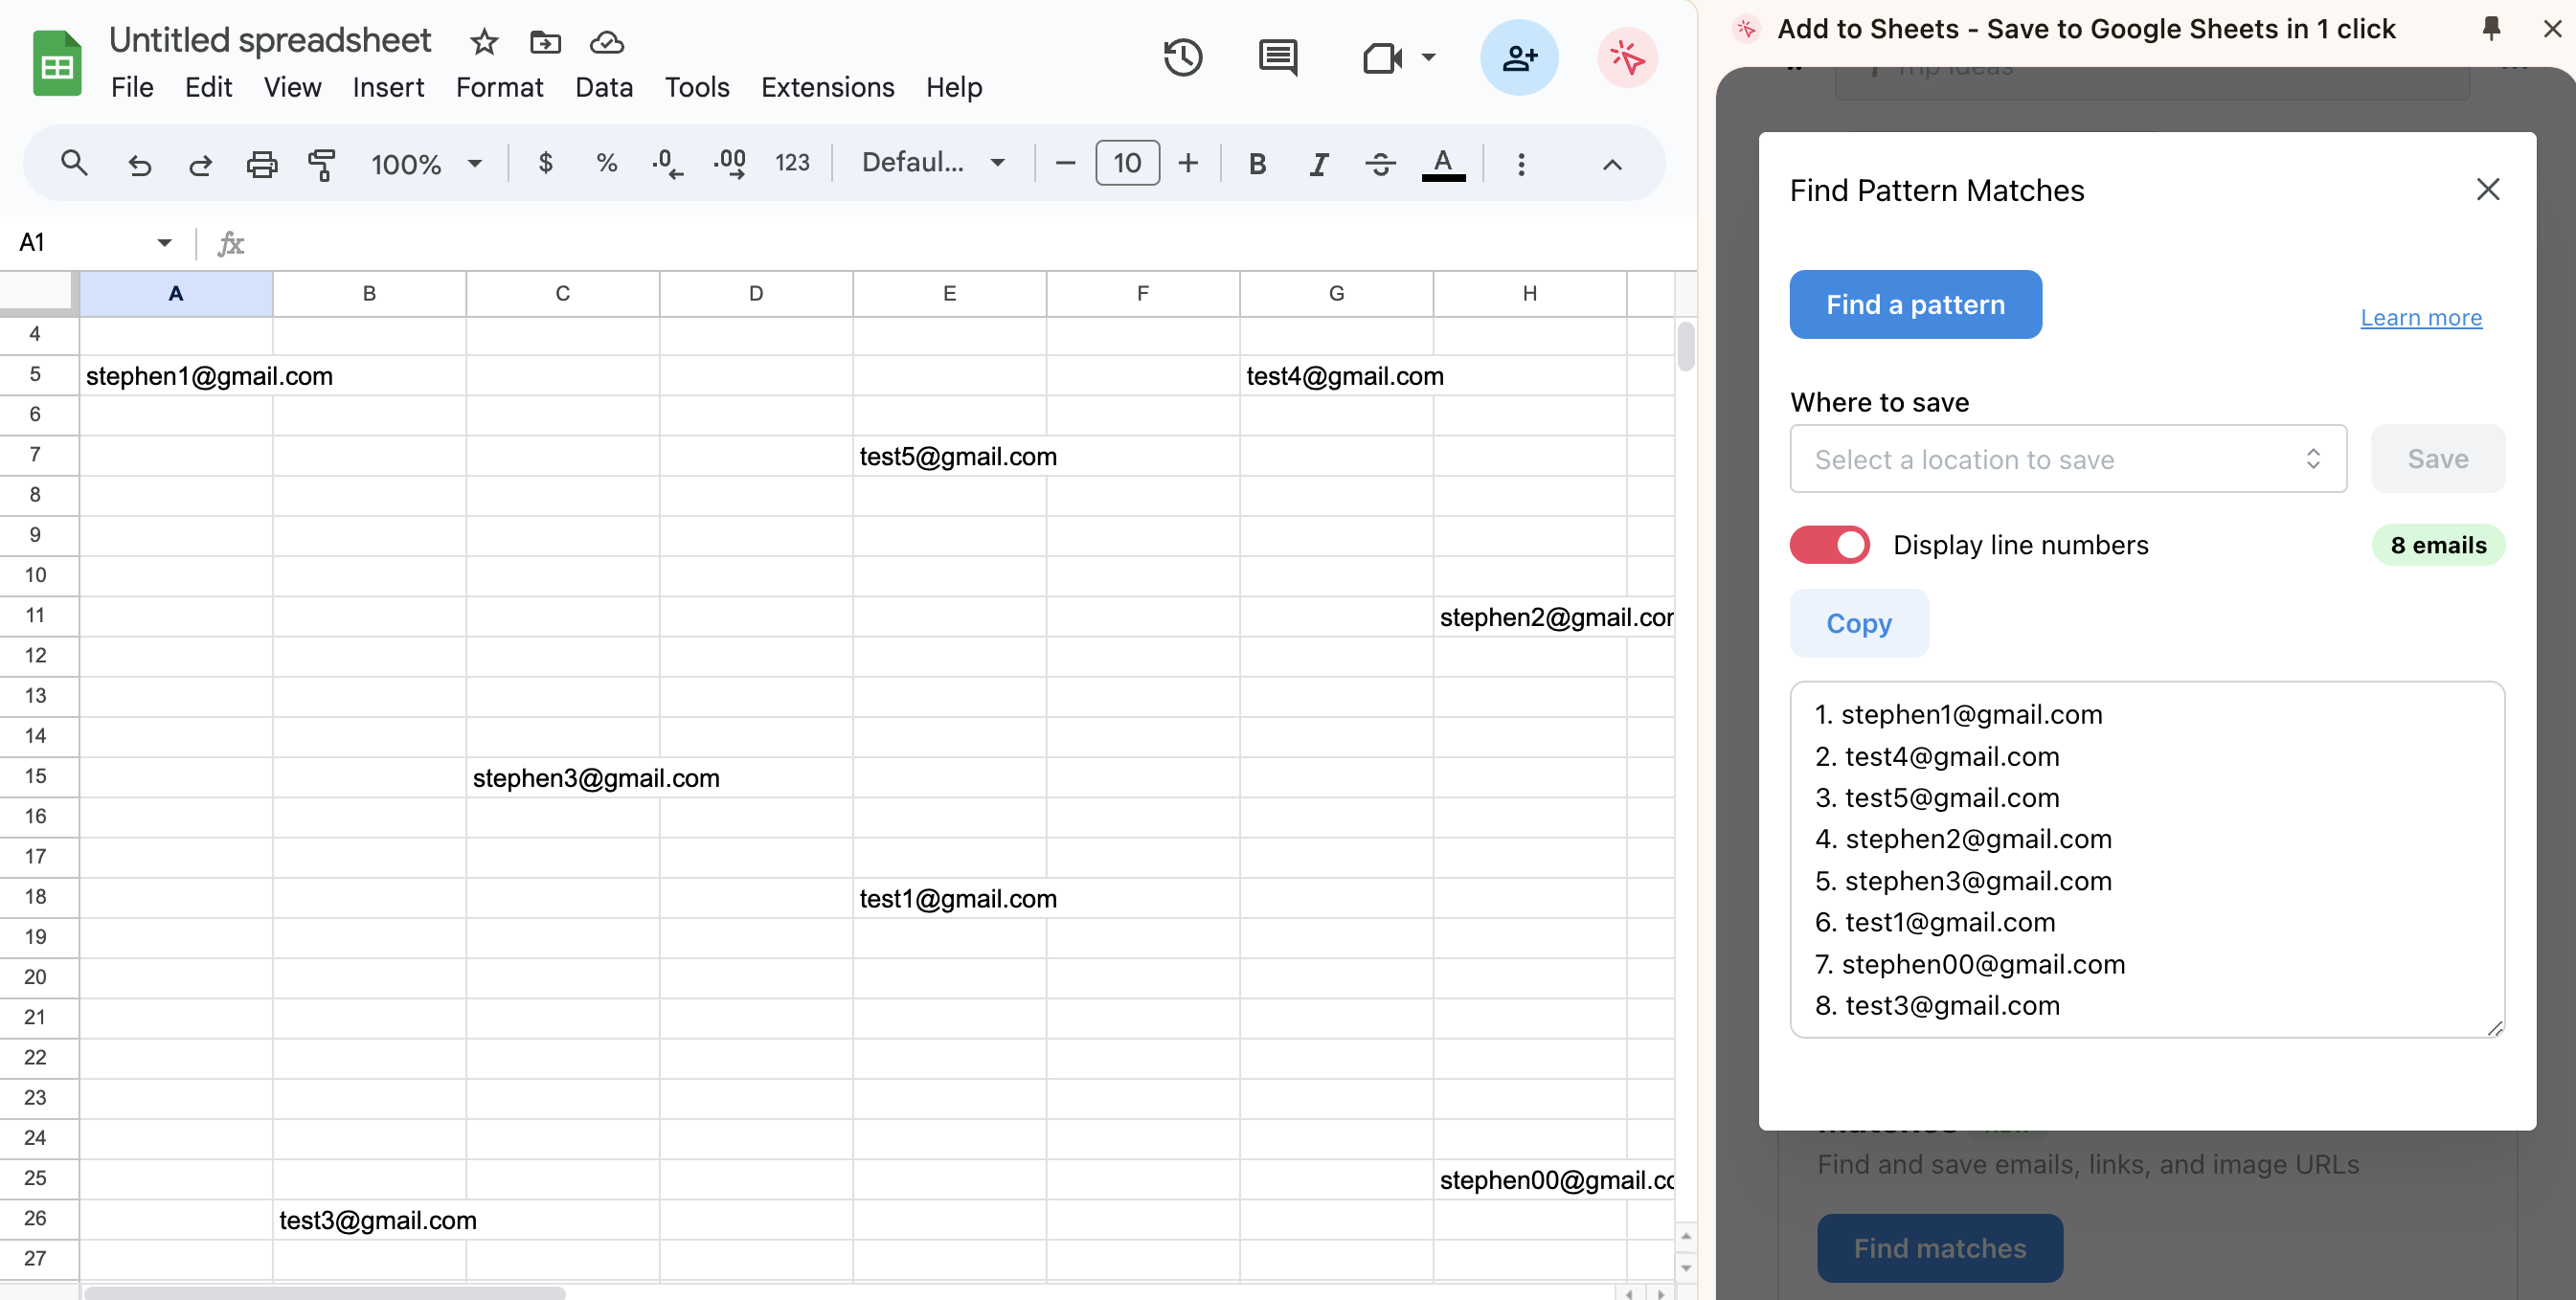The height and width of the screenshot is (1300, 2576).
Task: Pin the Add to Sheets panel
Action: point(2491,29)
